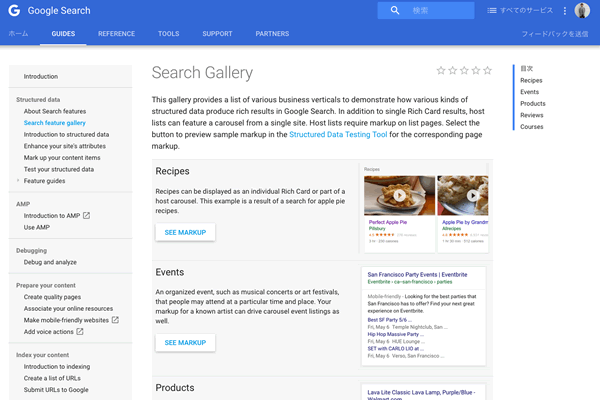Open the all-services list menu
600x400 pixels.
[520, 10]
